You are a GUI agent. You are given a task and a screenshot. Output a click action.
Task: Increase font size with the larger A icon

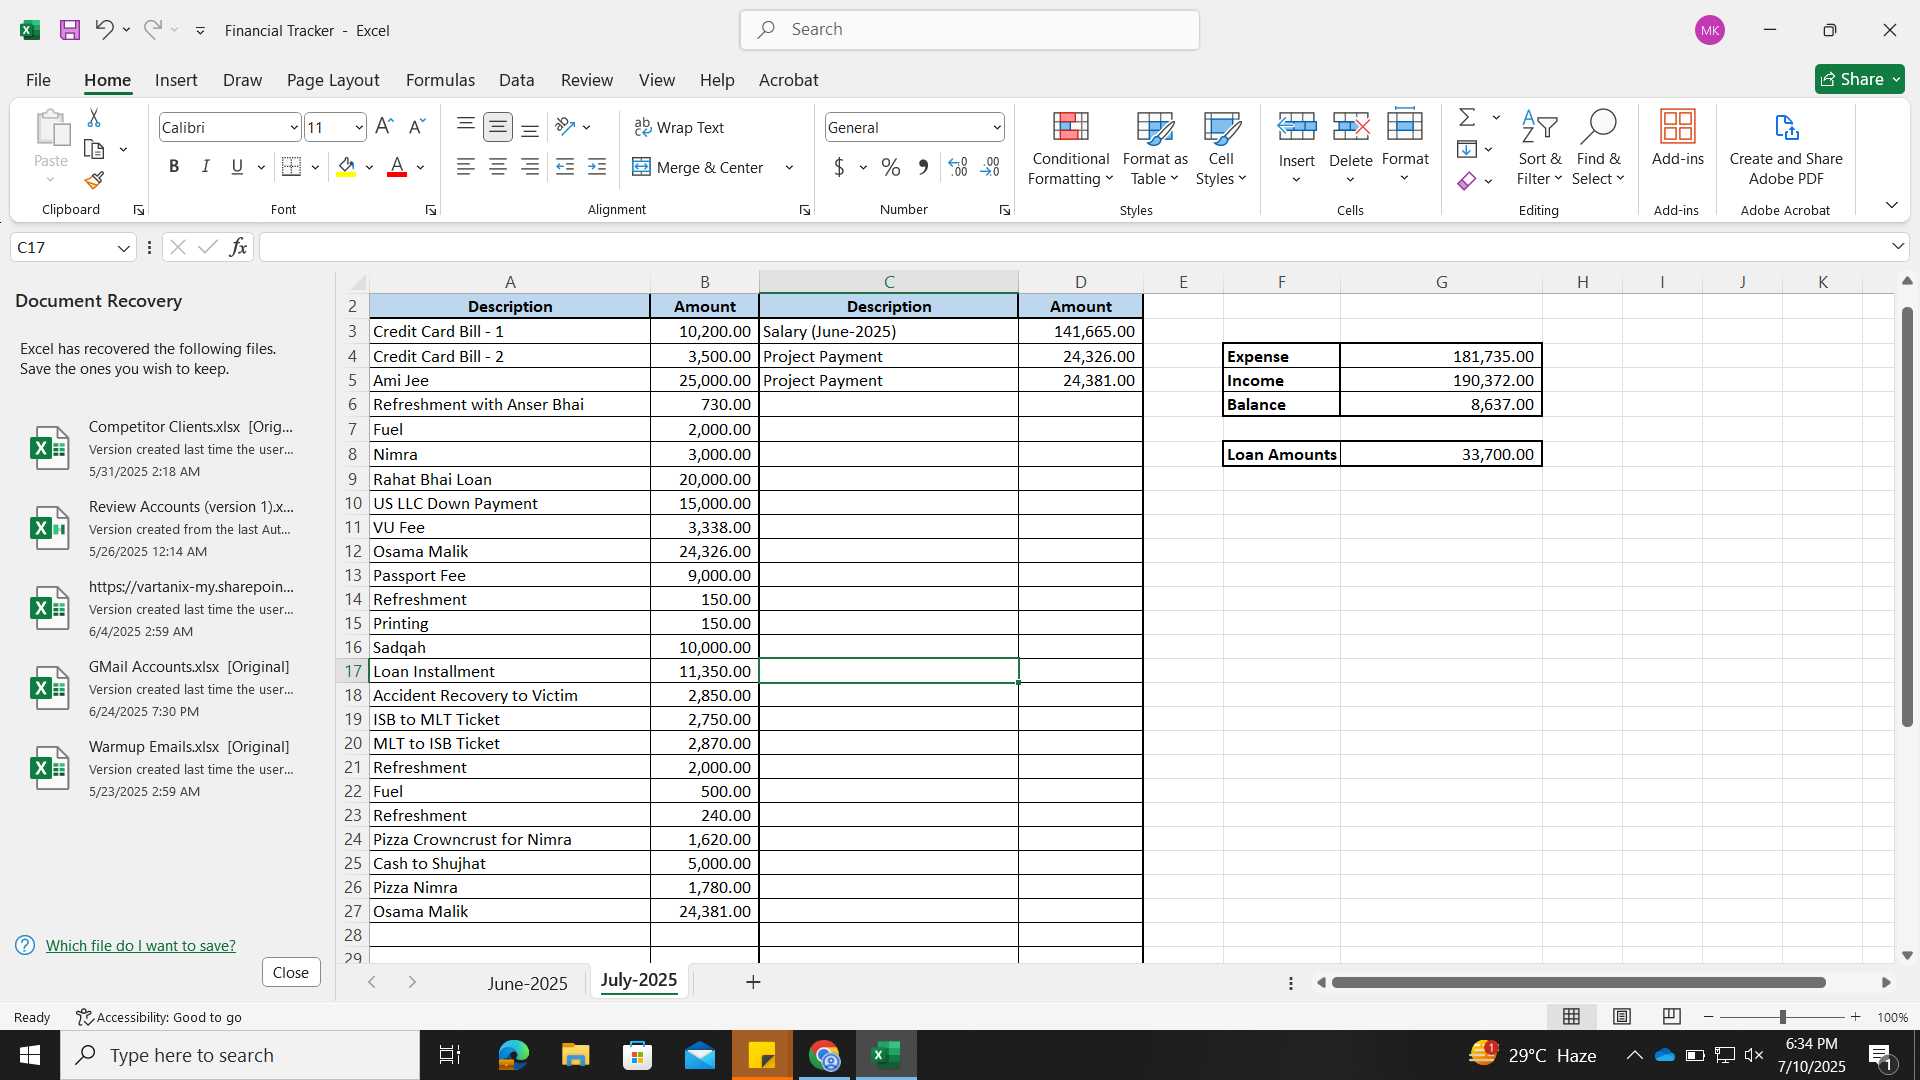point(384,127)
